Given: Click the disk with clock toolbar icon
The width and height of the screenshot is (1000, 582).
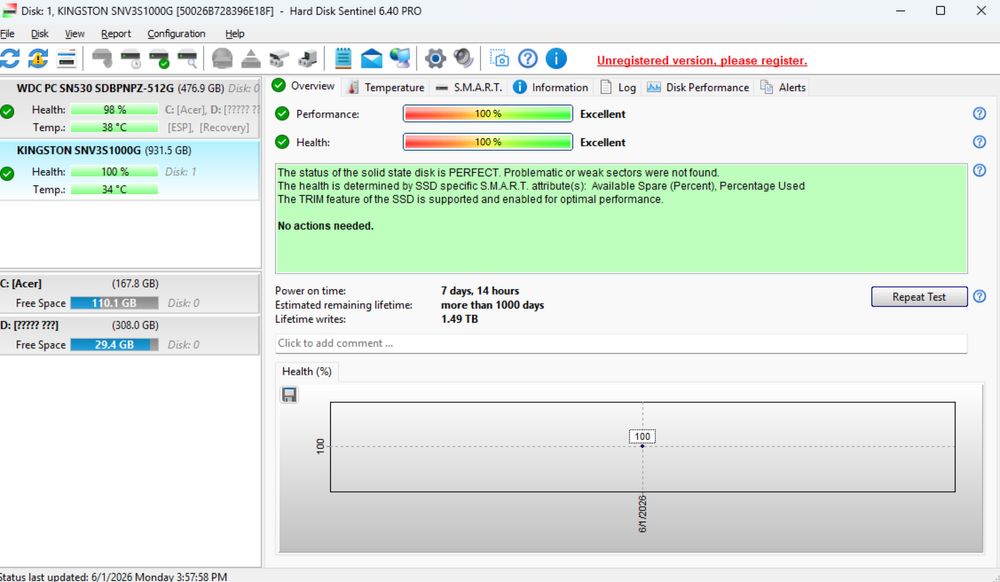Looking at the screenshot, I should click(131, 59).
